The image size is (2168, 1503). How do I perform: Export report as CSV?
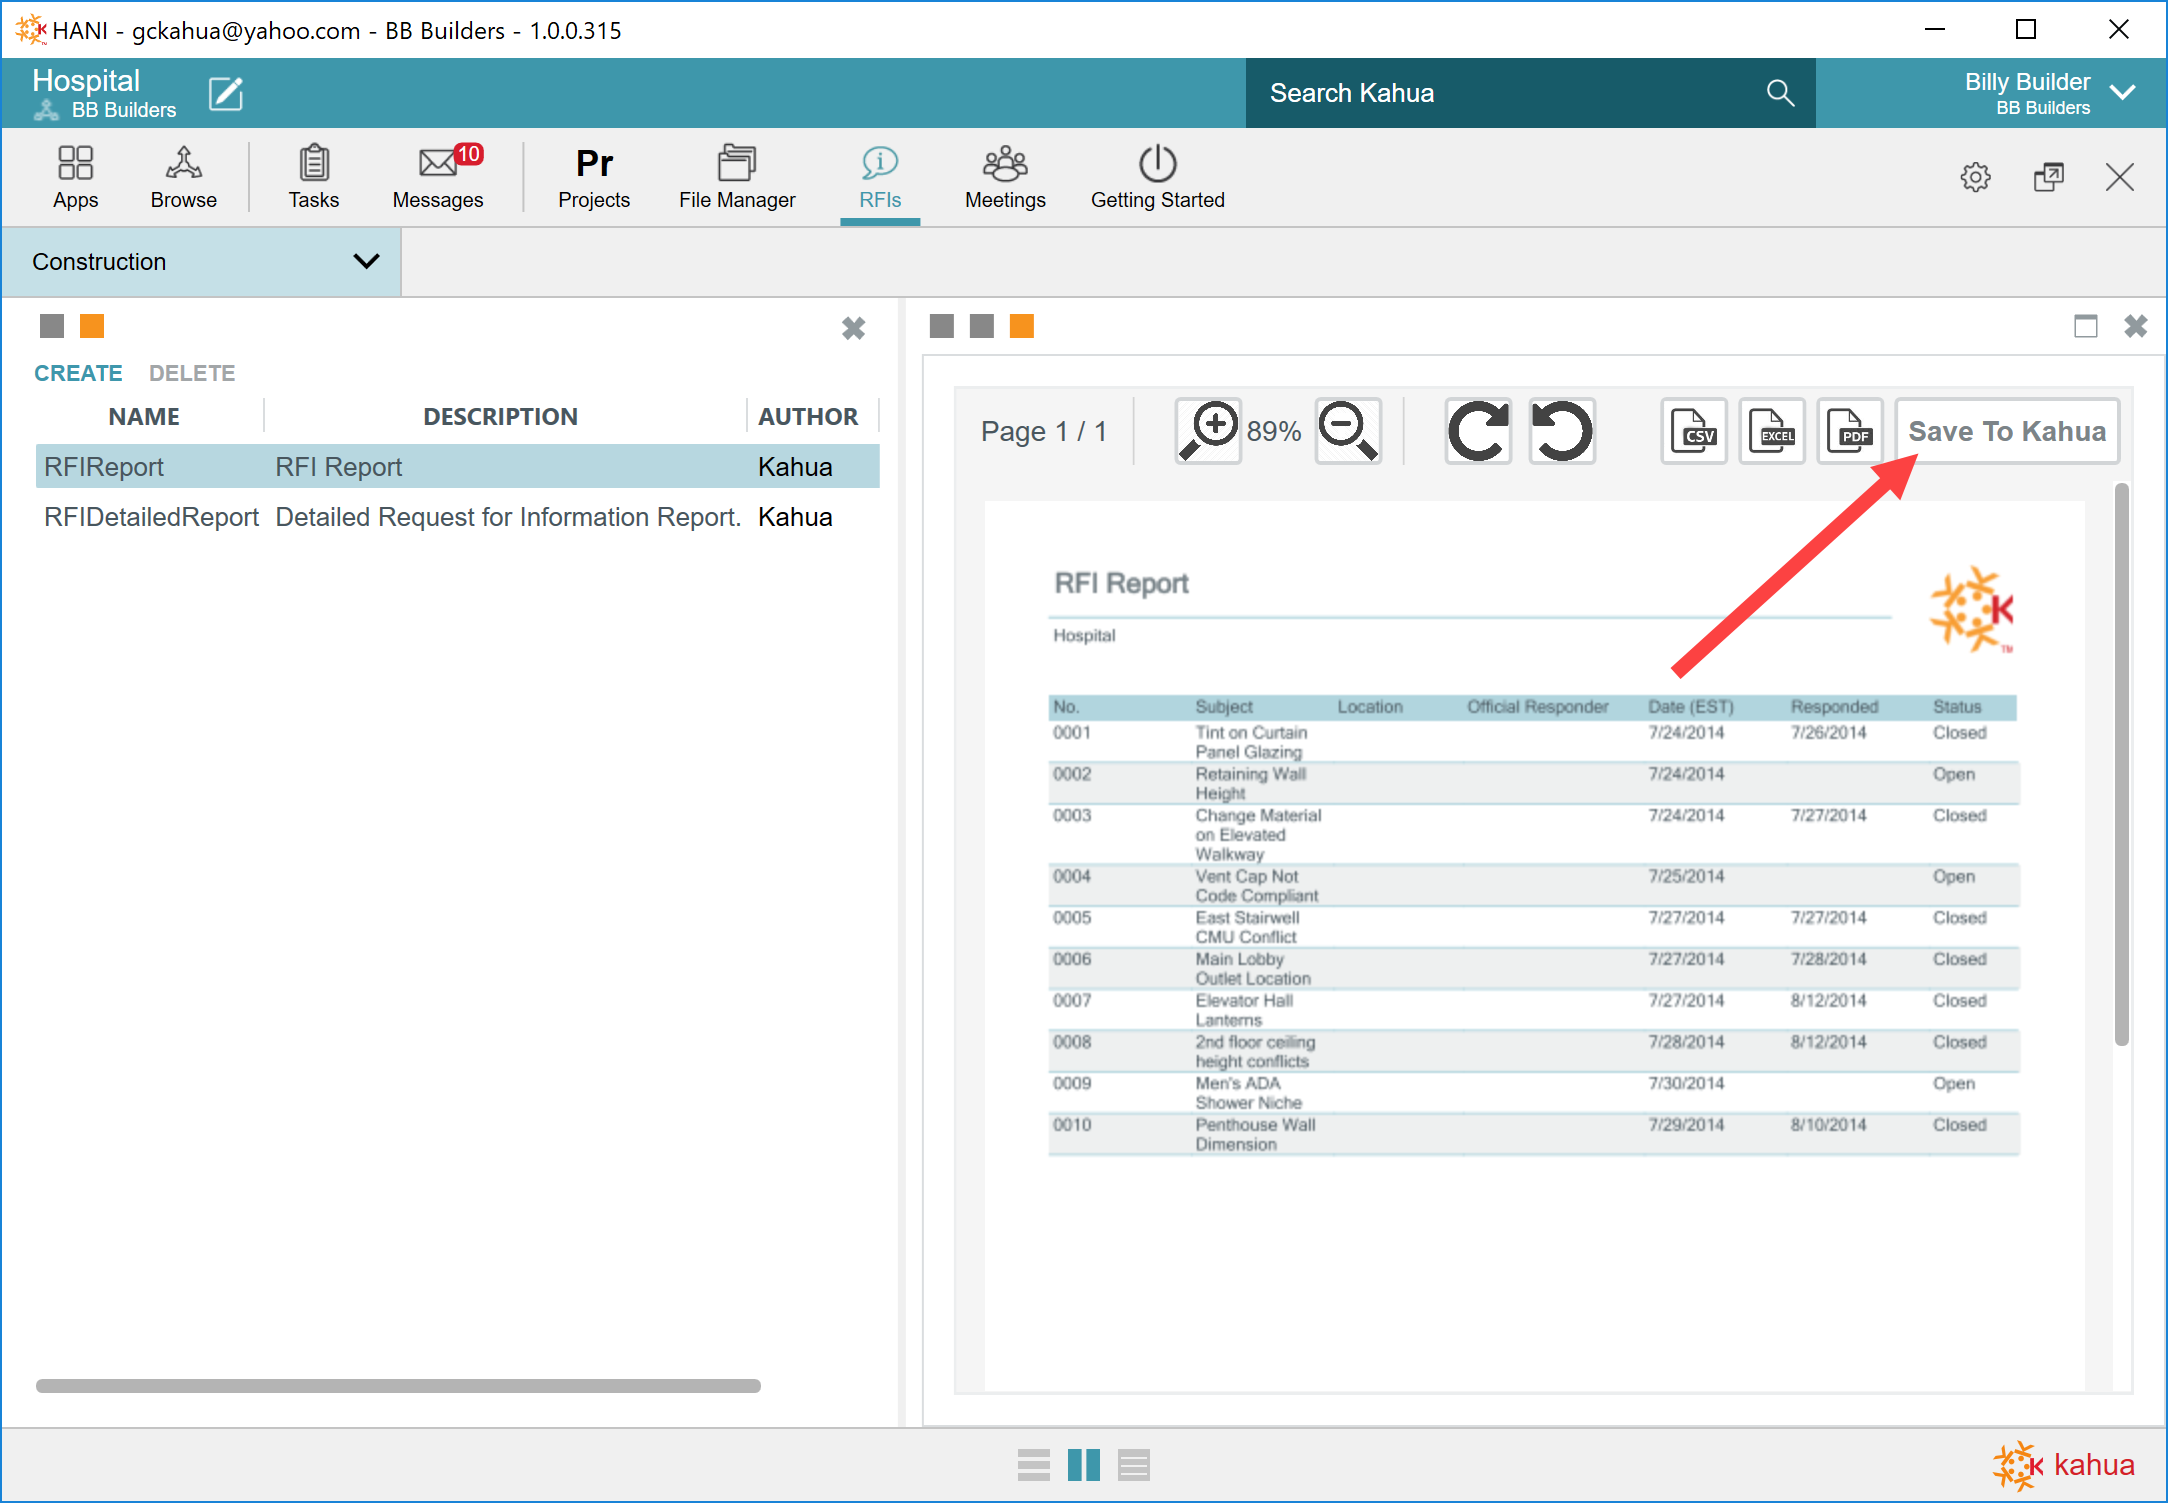tap(1694, 431)
